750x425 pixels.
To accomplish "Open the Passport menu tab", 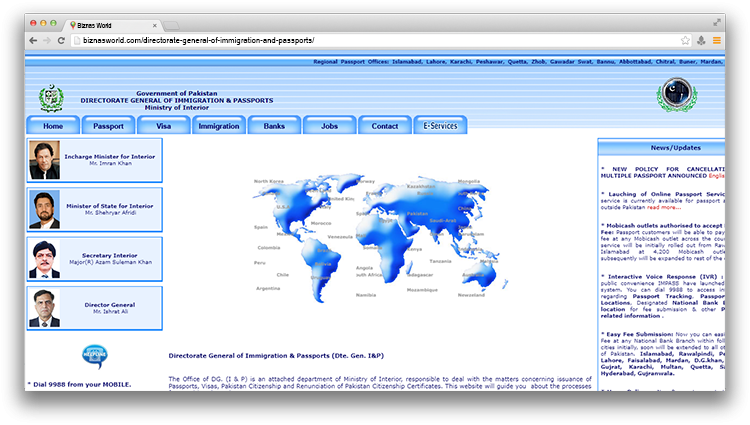I will click(108, 126).
